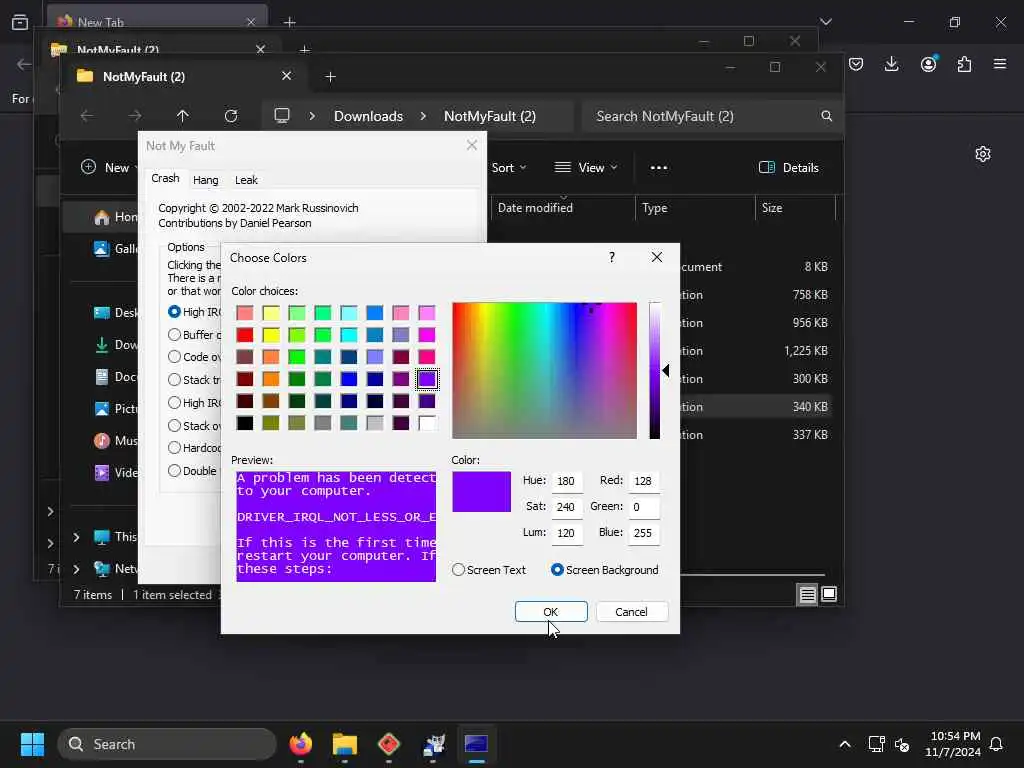Open Explorer's See more ellipsis menu
The image size is (1024, 768).
[659, 168]
